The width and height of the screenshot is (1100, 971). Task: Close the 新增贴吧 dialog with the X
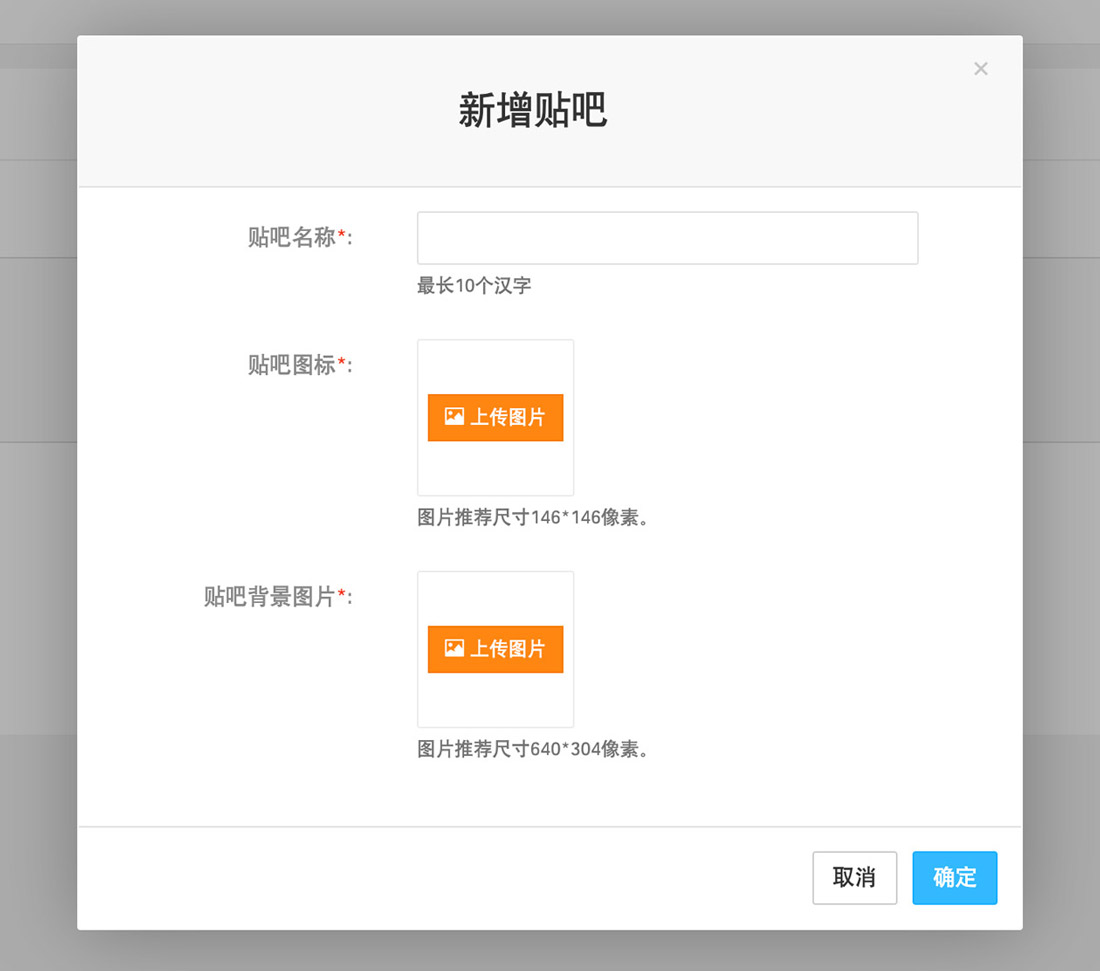tap(980, 69)
